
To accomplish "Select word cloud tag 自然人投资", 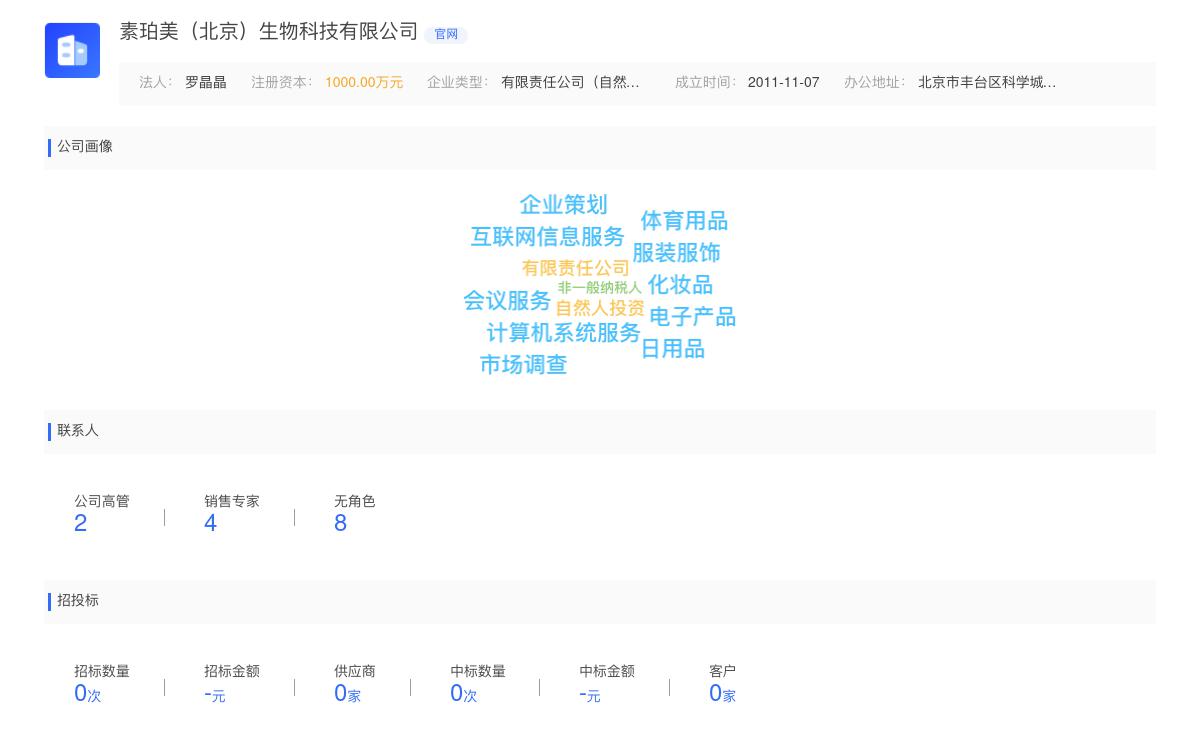I will pos(600,308).
